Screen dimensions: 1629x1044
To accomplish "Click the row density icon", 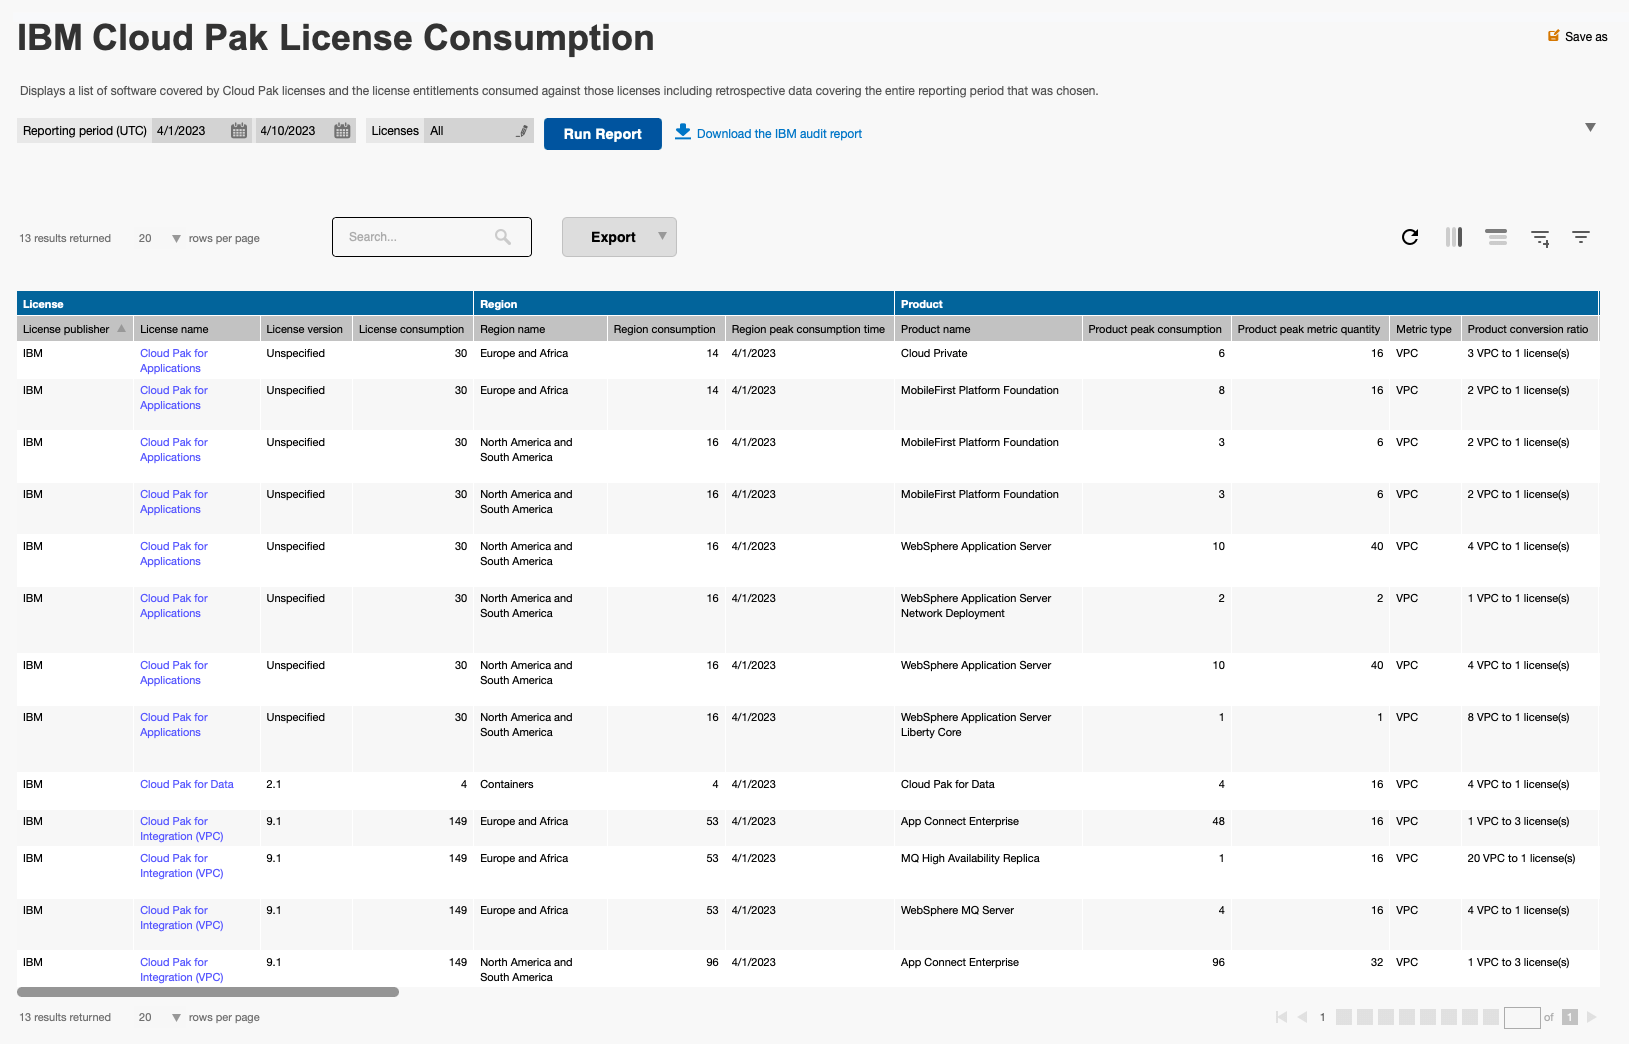I will coord(1496,237).
